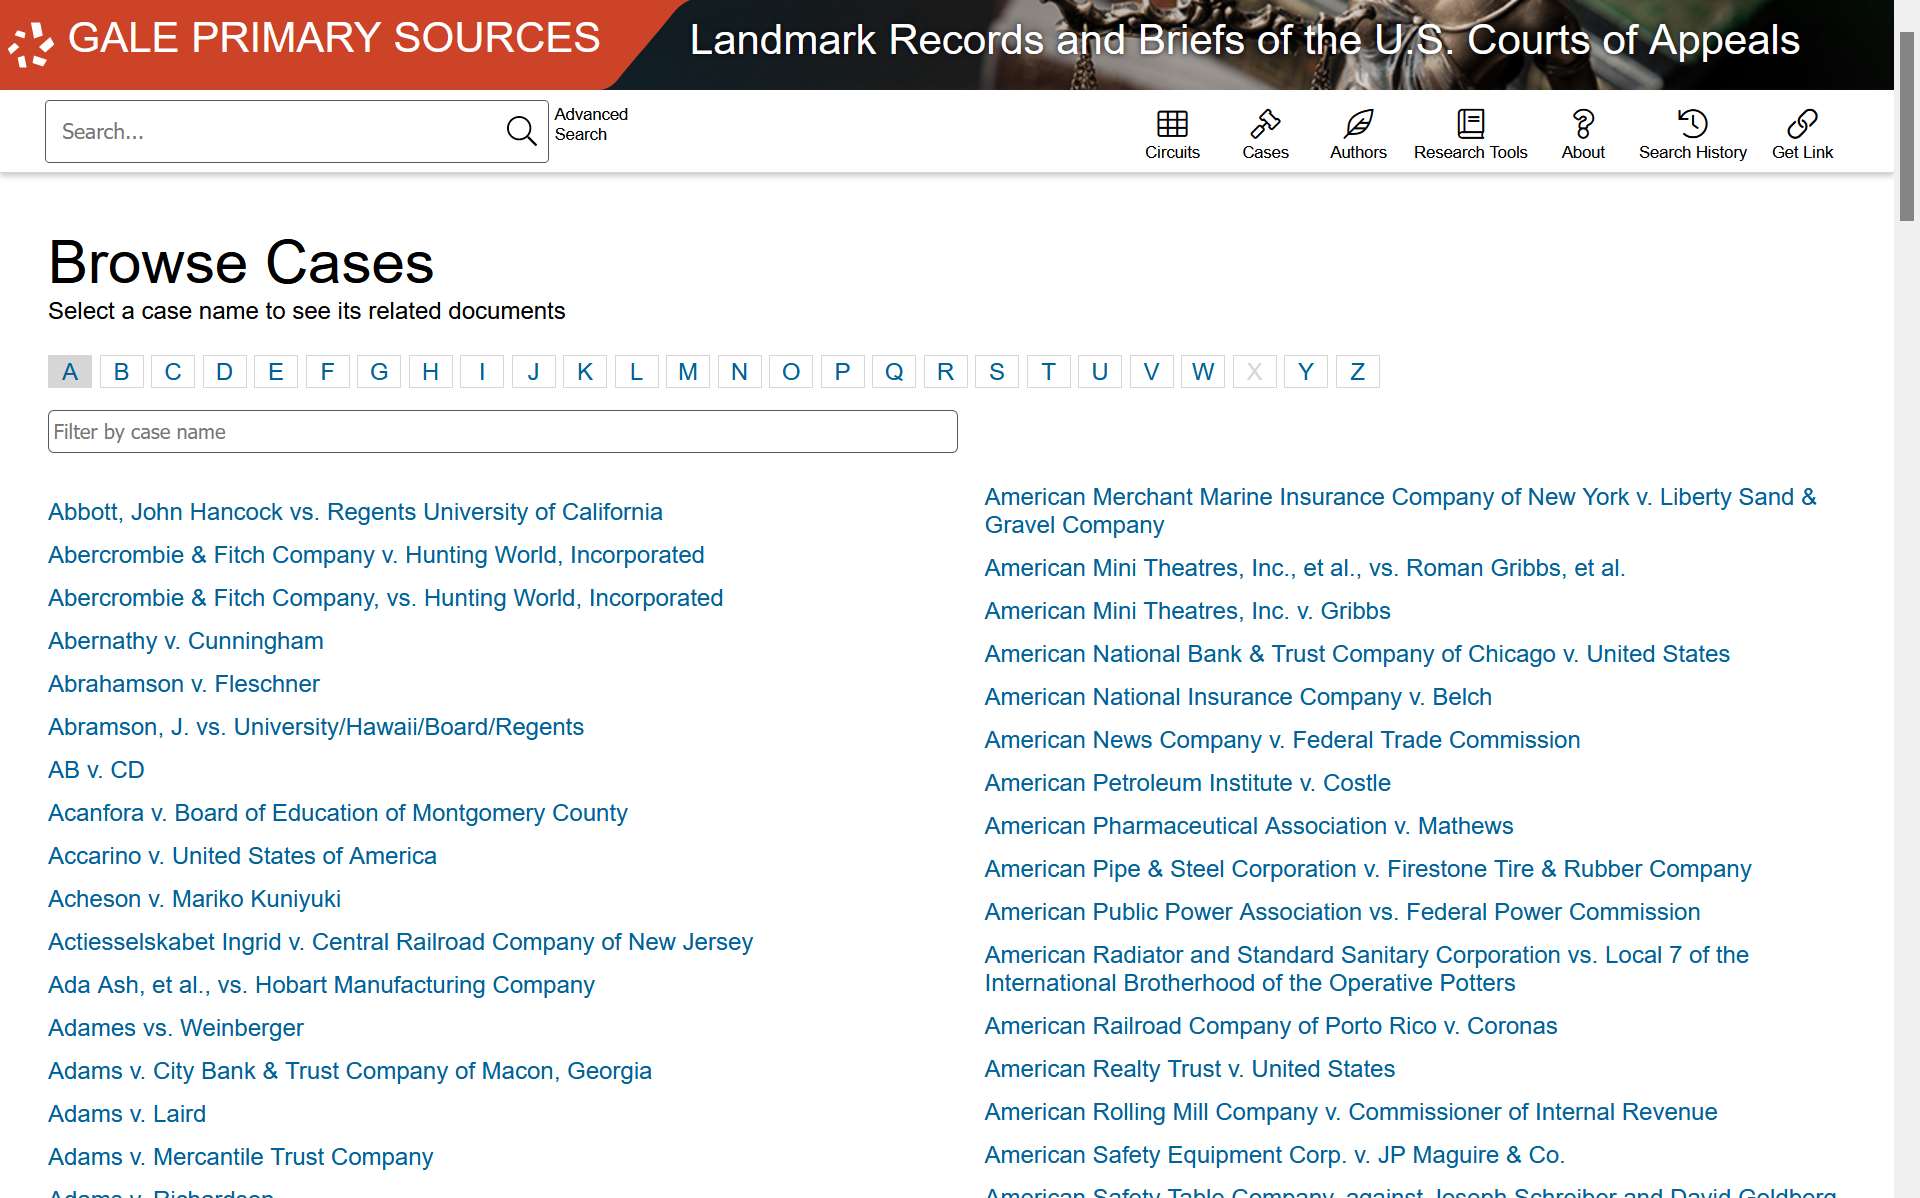This screenshot has width=1920, height=1198.
Task: Open Abernathy v. Cunningham case
Action: 186,641
